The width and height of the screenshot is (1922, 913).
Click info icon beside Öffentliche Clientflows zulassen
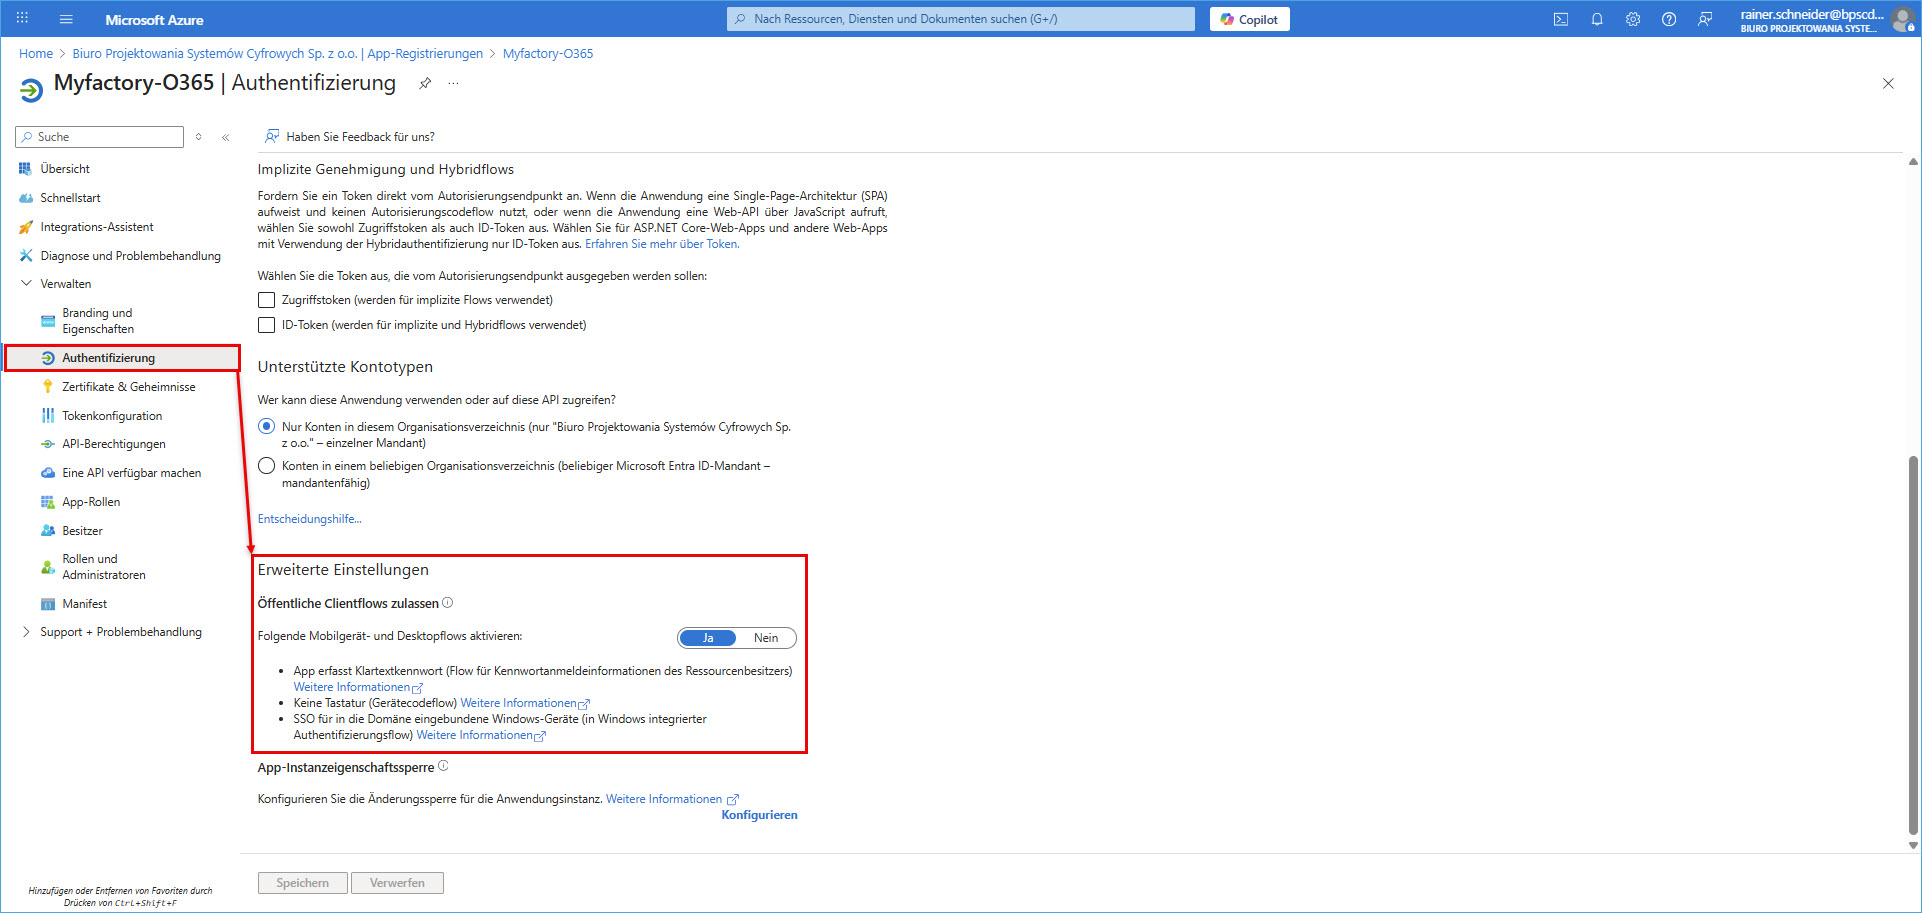click(448, 603)
